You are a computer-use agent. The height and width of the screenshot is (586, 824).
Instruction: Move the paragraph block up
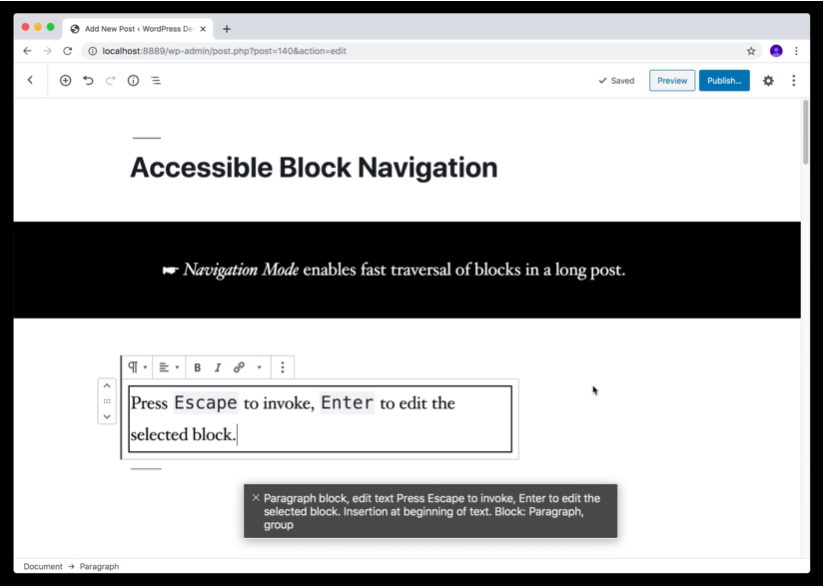(x=107, y=386)
